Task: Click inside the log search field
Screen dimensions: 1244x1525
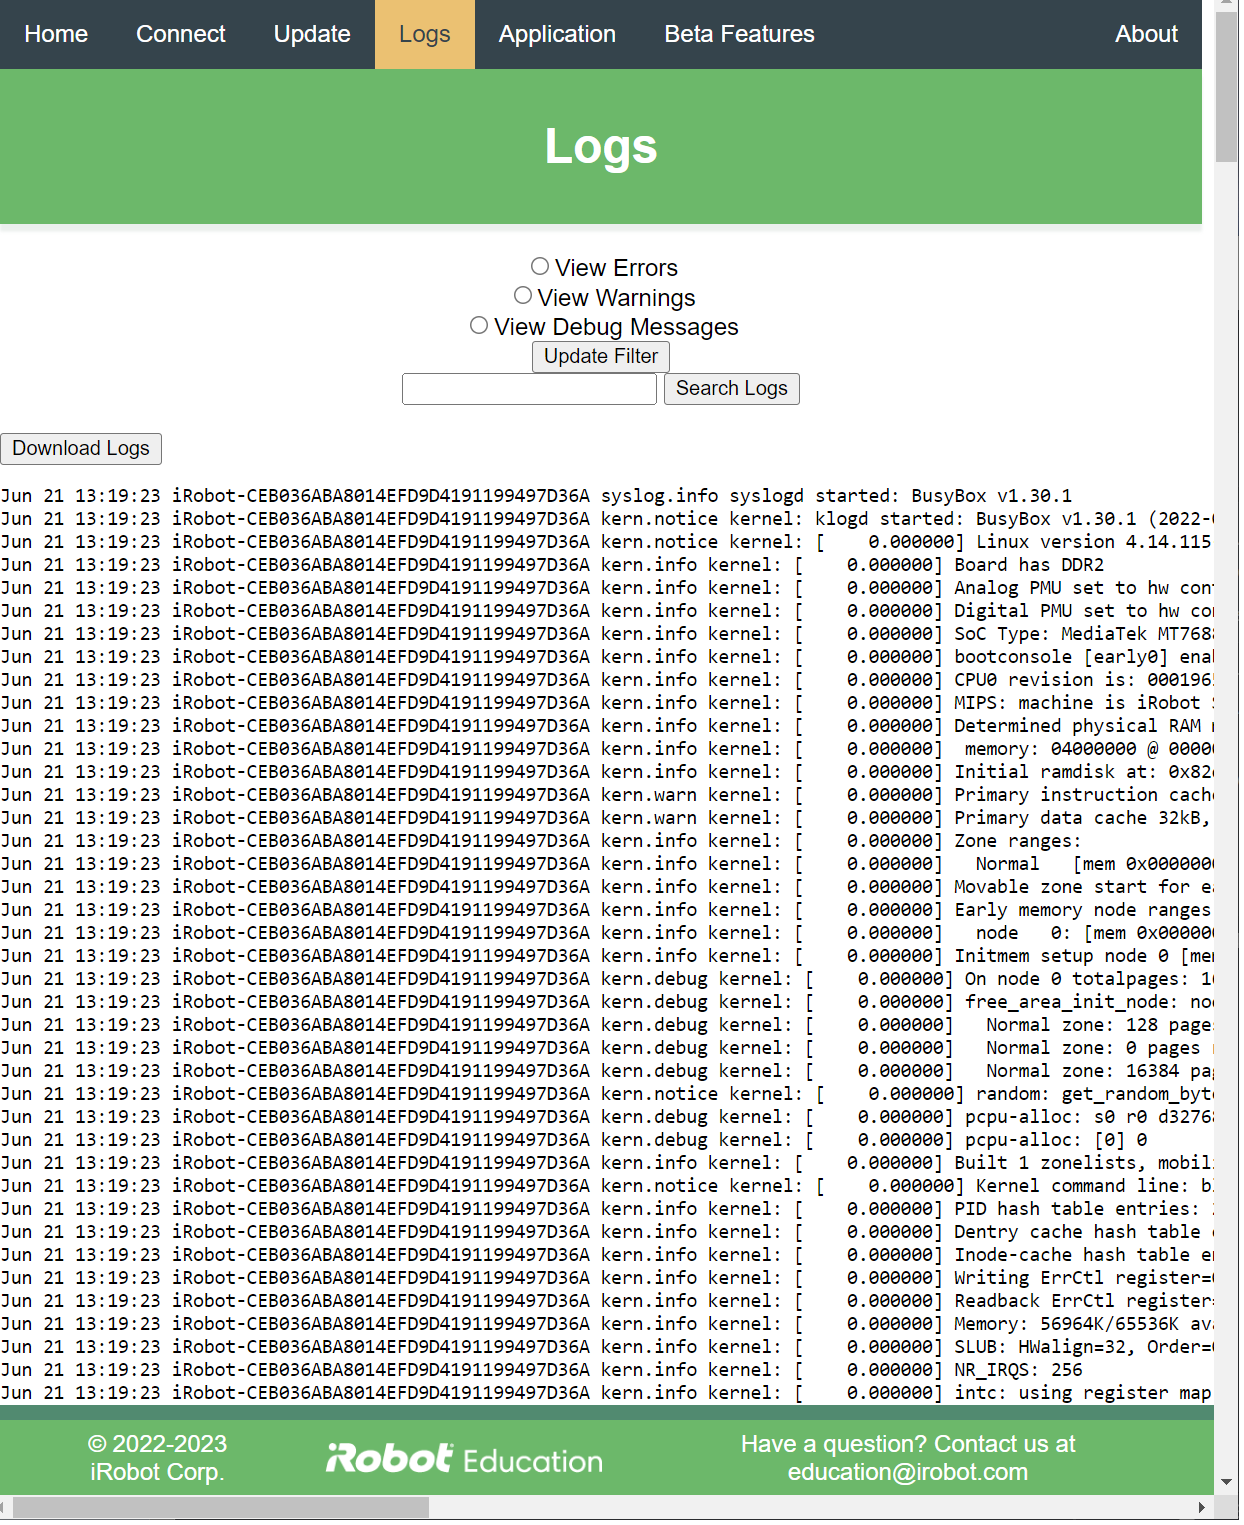Action: click(x=528, y=388)
